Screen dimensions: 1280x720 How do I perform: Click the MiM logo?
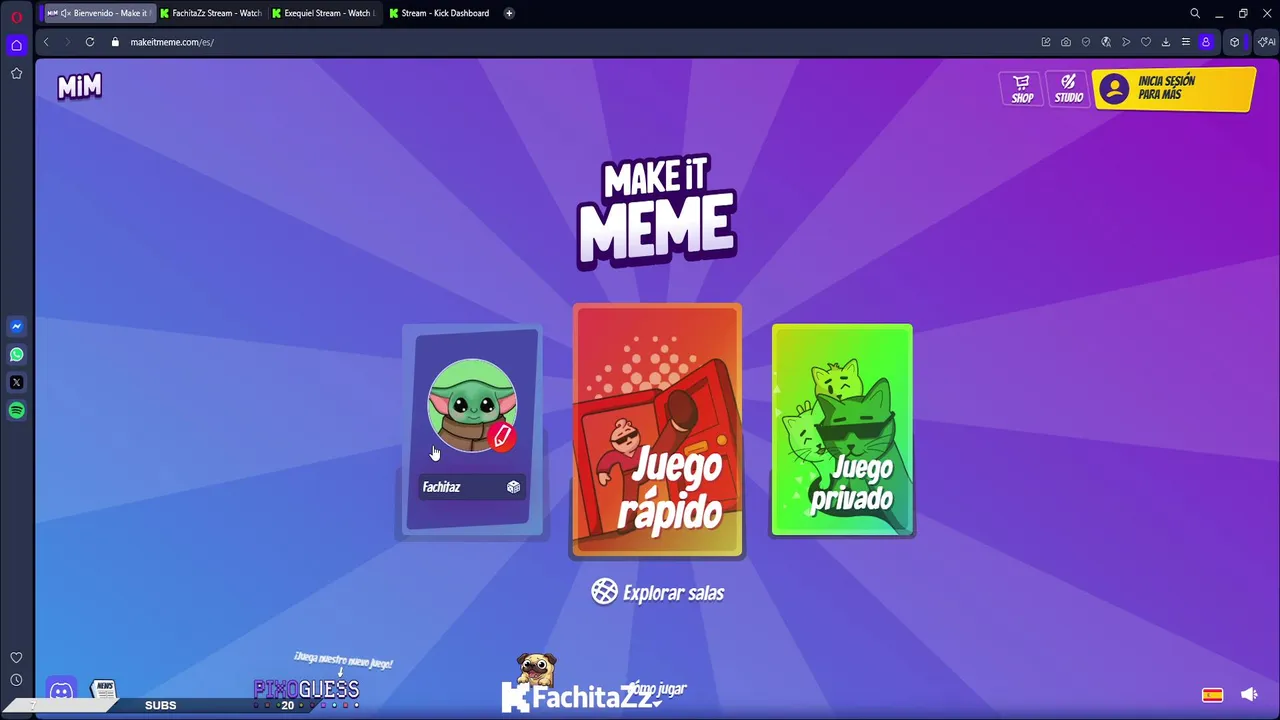80,87
